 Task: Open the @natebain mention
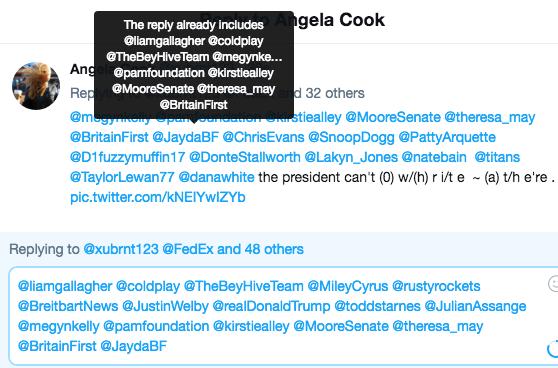(x=434, y=157)
